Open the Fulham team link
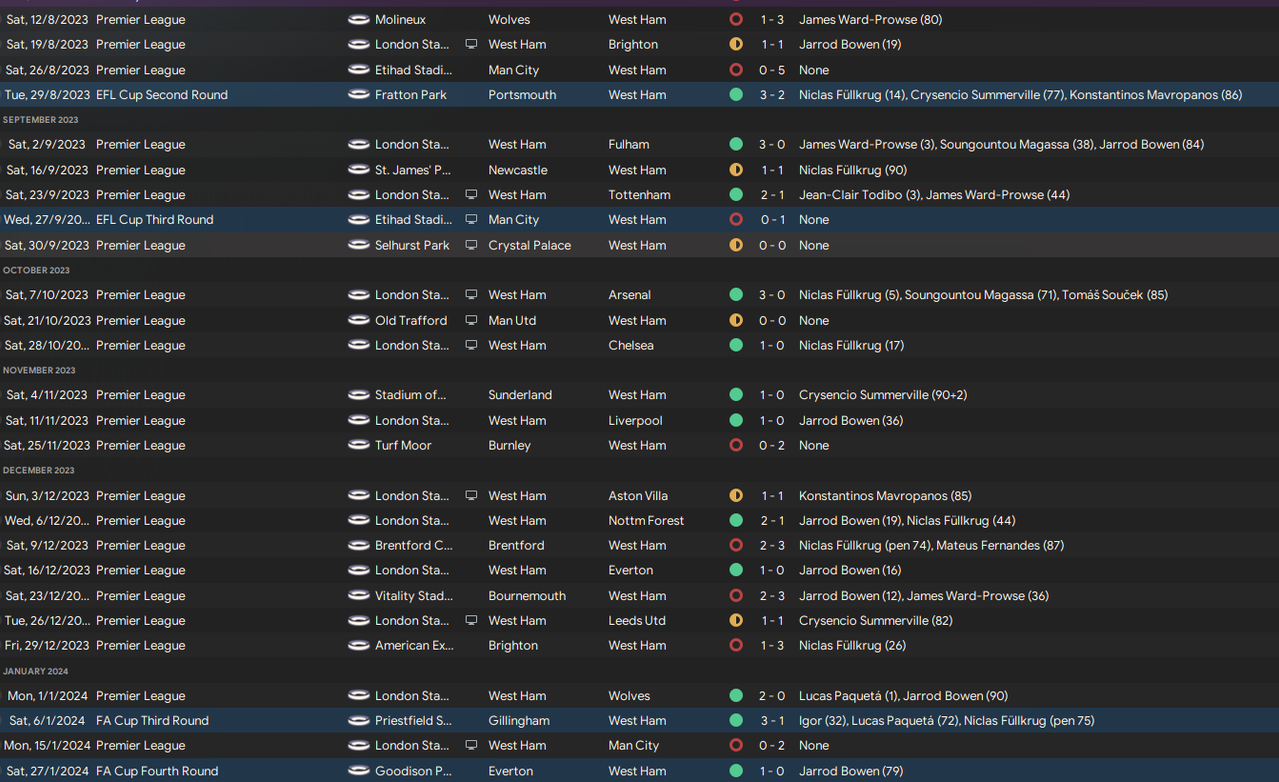Viewport: 1279px width, 782px height. [629, 145]
